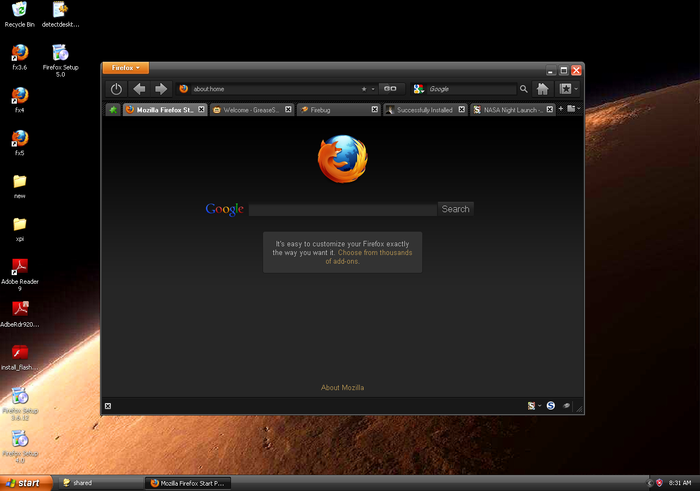Open the address bar history dropdown arrow
This screenshot has height=491, width=700.
pyautogui.click(x=373, y=89)
